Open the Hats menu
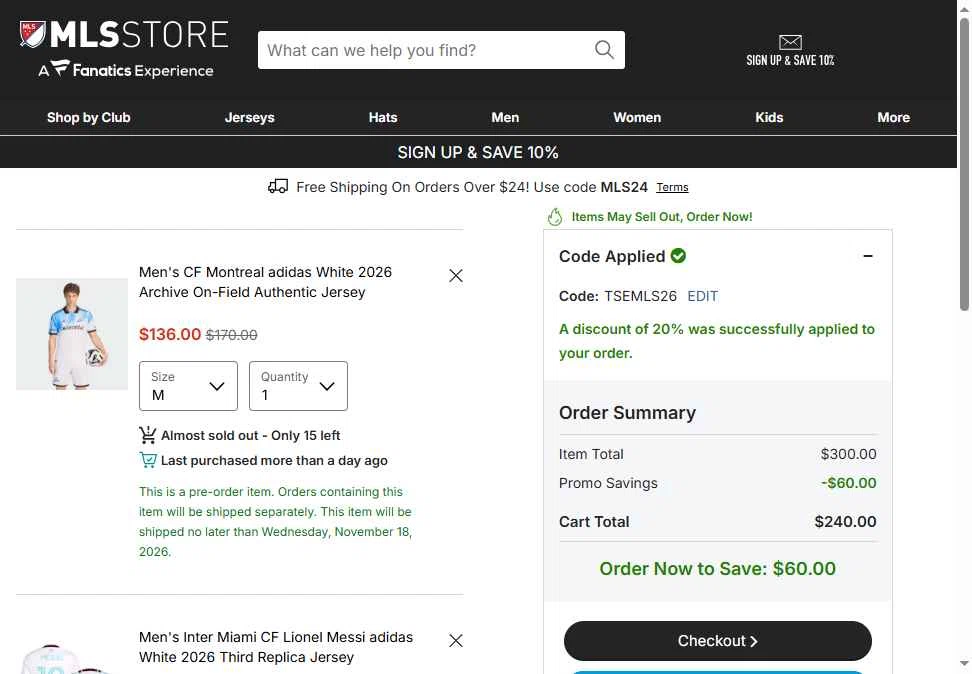Screen dimensions: 972x674 tap(383, 117)
